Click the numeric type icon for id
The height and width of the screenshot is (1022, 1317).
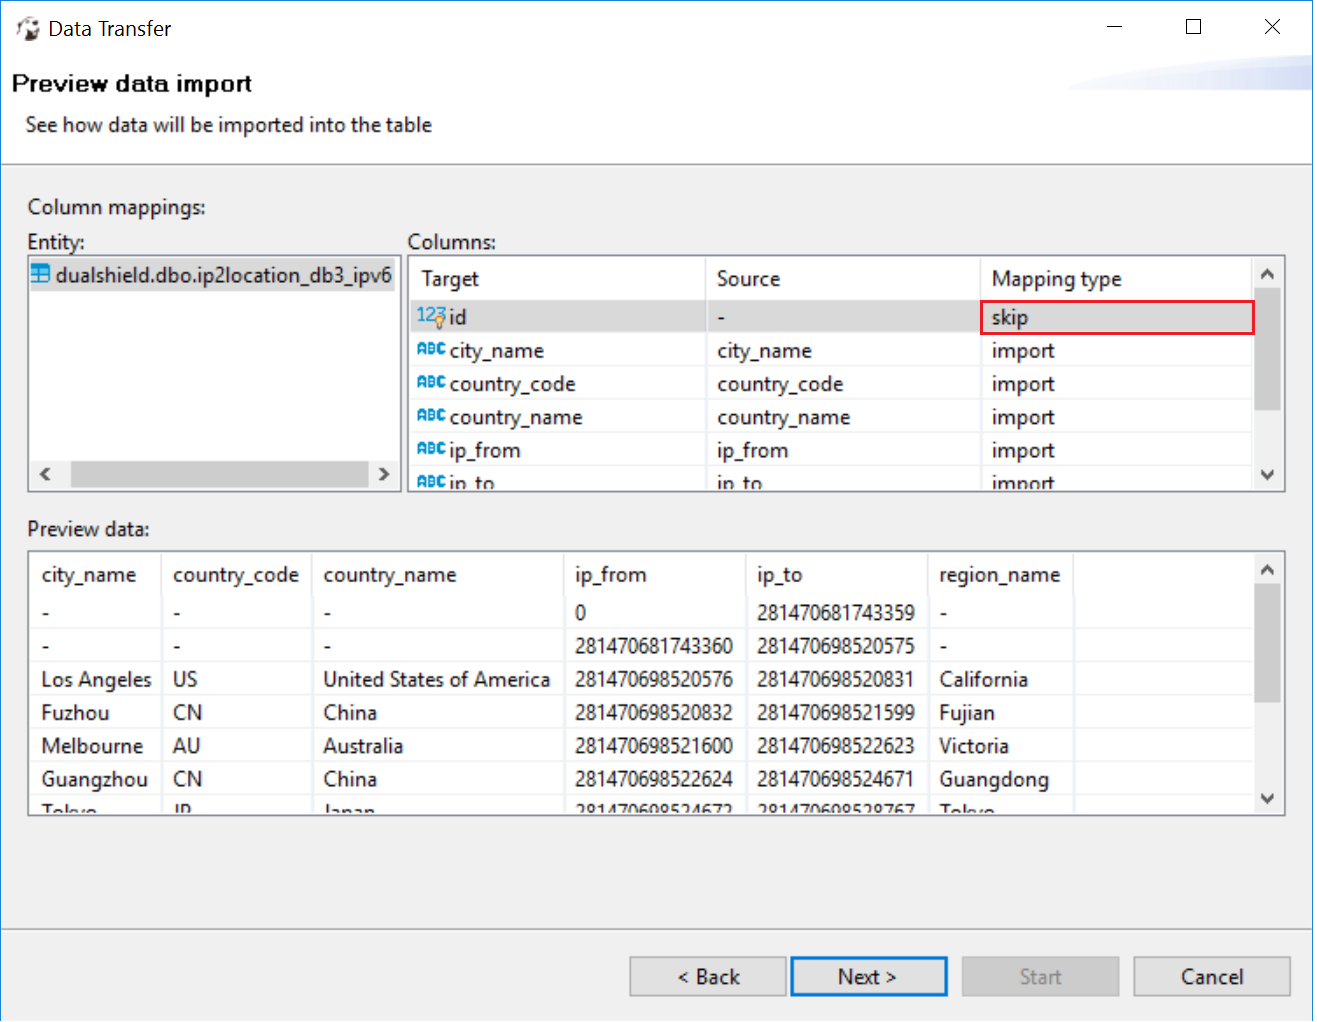tap(431, 316)
